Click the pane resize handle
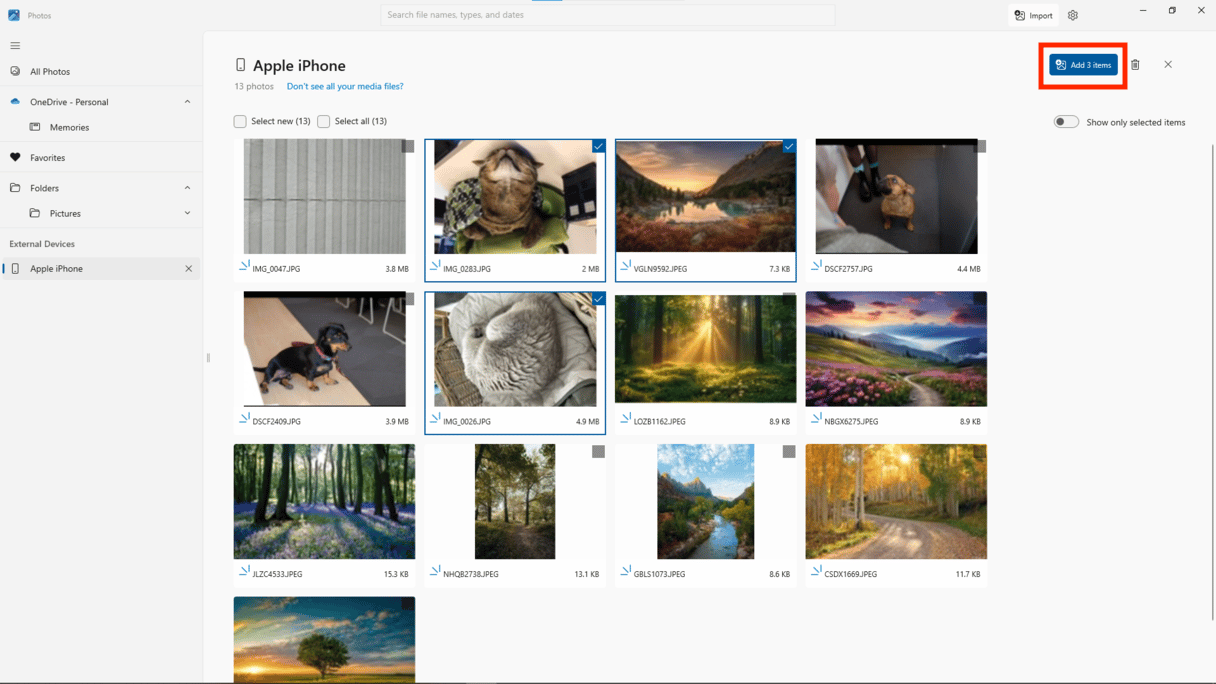 coord(208,357)
